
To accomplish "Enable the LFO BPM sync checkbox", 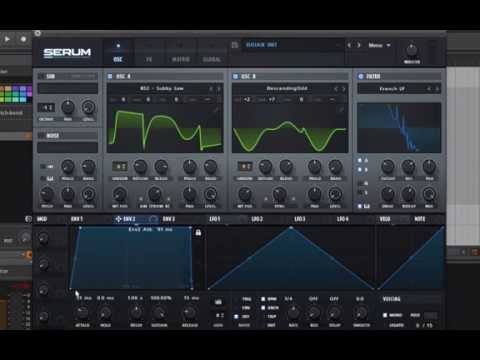I will tap(263, 299).
